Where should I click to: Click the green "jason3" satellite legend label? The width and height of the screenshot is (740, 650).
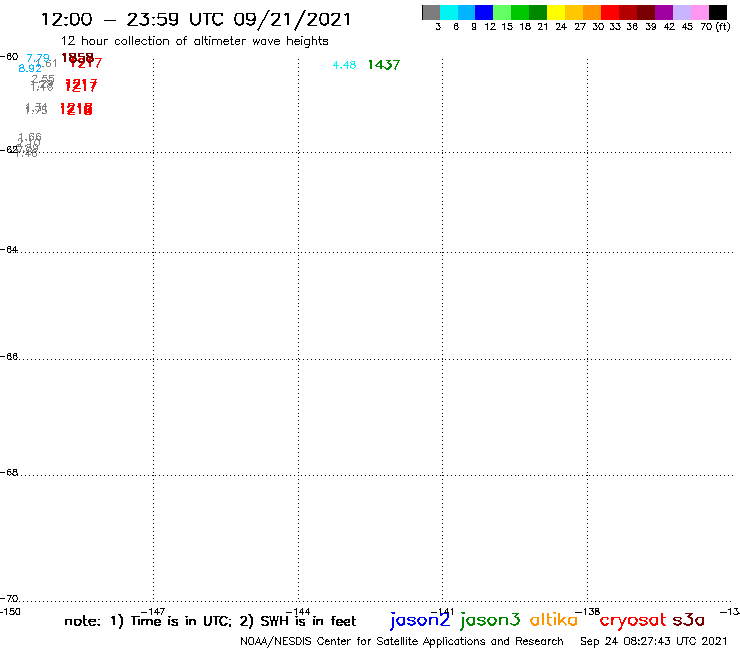[490, 620]
